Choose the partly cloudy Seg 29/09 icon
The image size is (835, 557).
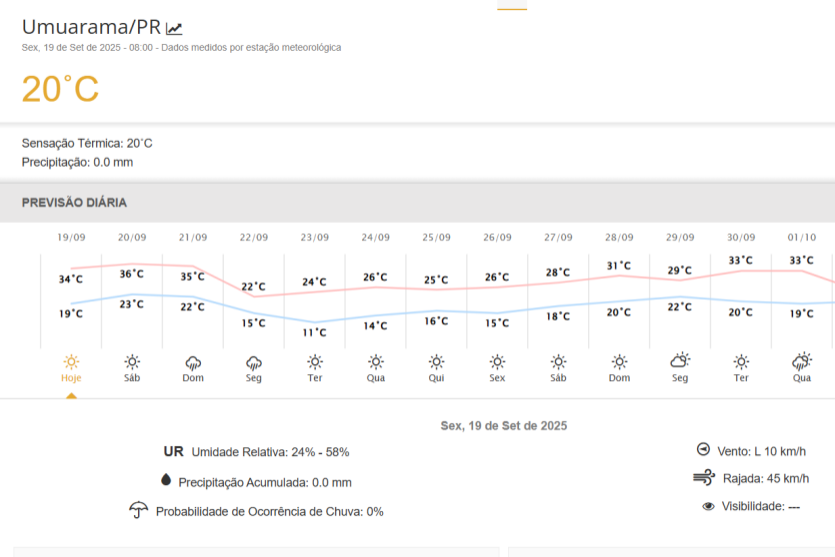[x=680, y=360]
